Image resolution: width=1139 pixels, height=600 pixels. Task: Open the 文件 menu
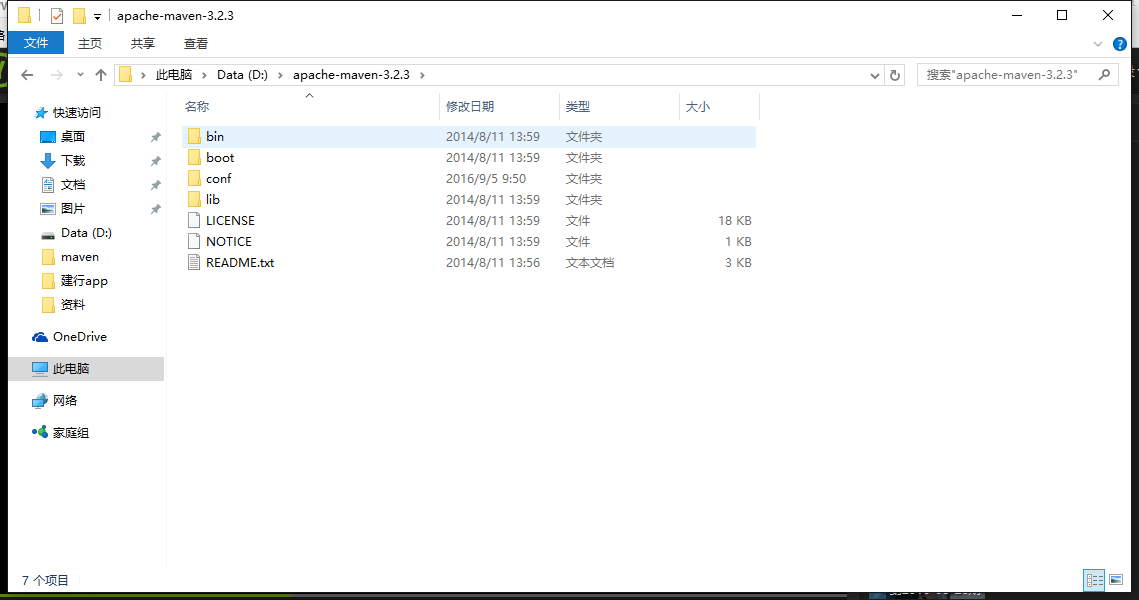point(36,43)
